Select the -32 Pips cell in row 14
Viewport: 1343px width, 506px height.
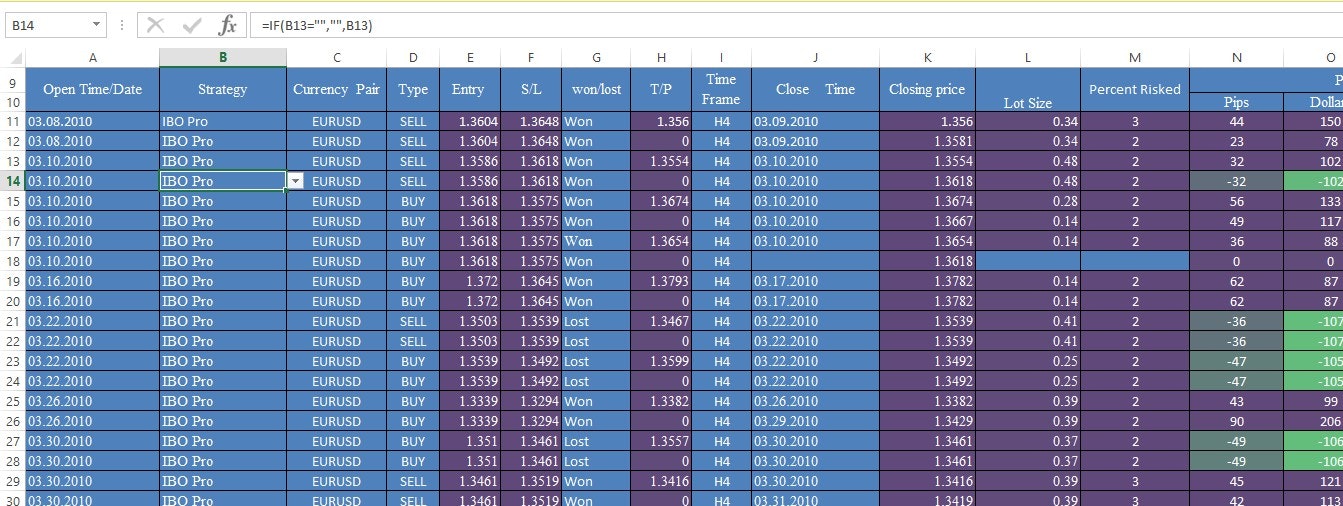pyautogui.click(x=1237, y=181)
